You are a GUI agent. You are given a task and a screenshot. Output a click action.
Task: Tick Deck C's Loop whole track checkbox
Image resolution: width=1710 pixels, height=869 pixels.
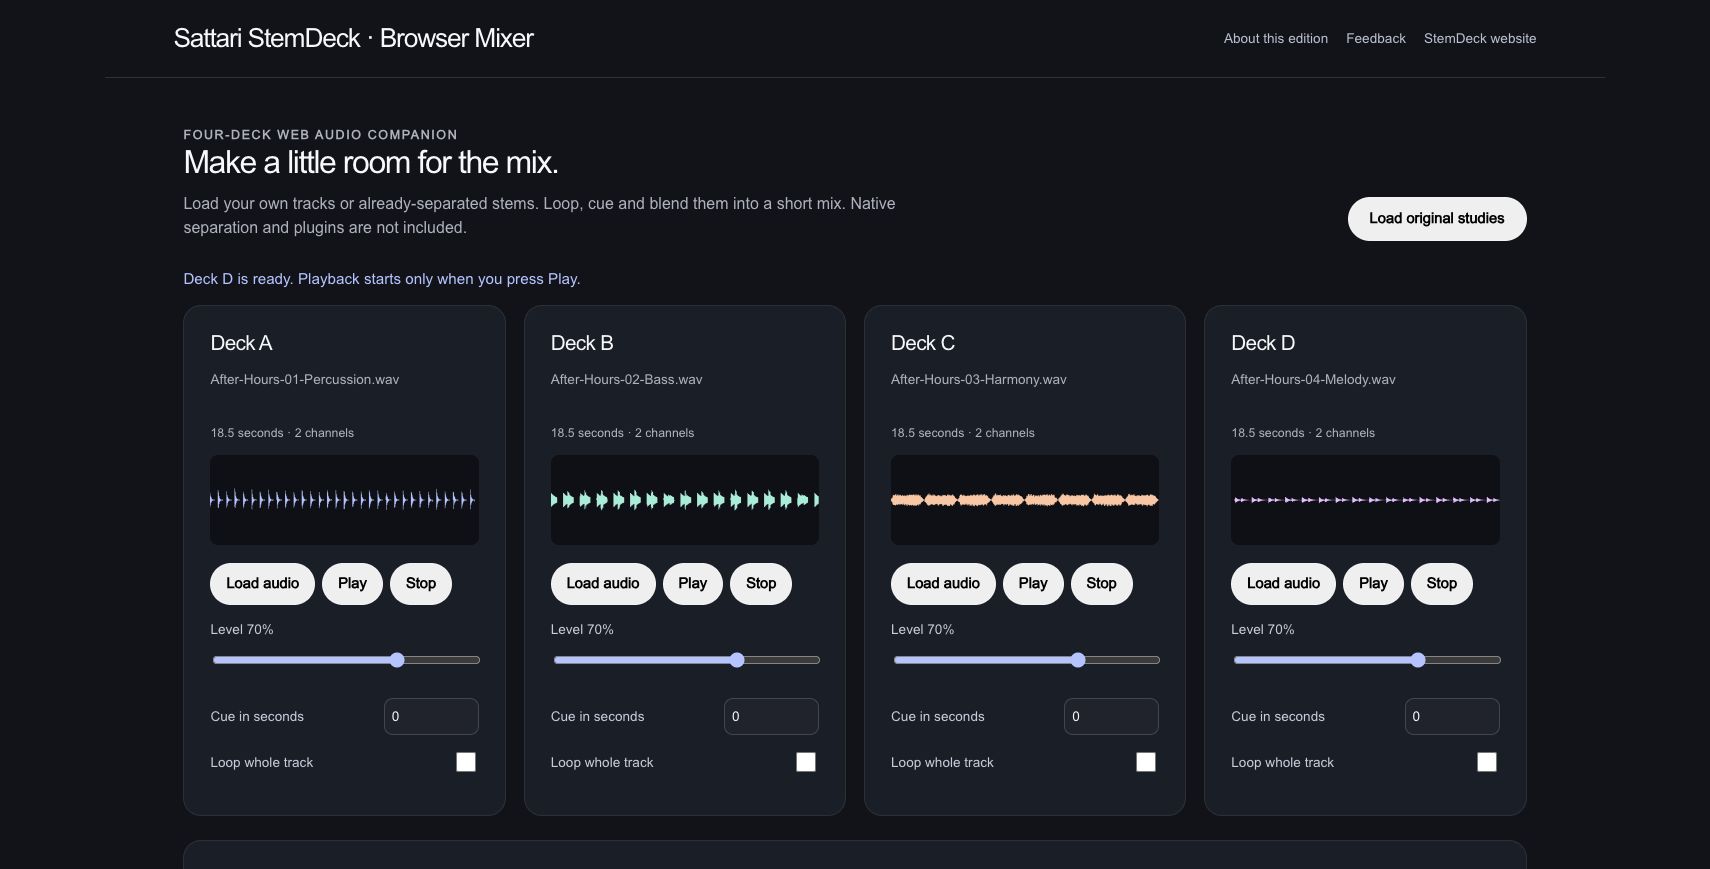point(1146,762)
